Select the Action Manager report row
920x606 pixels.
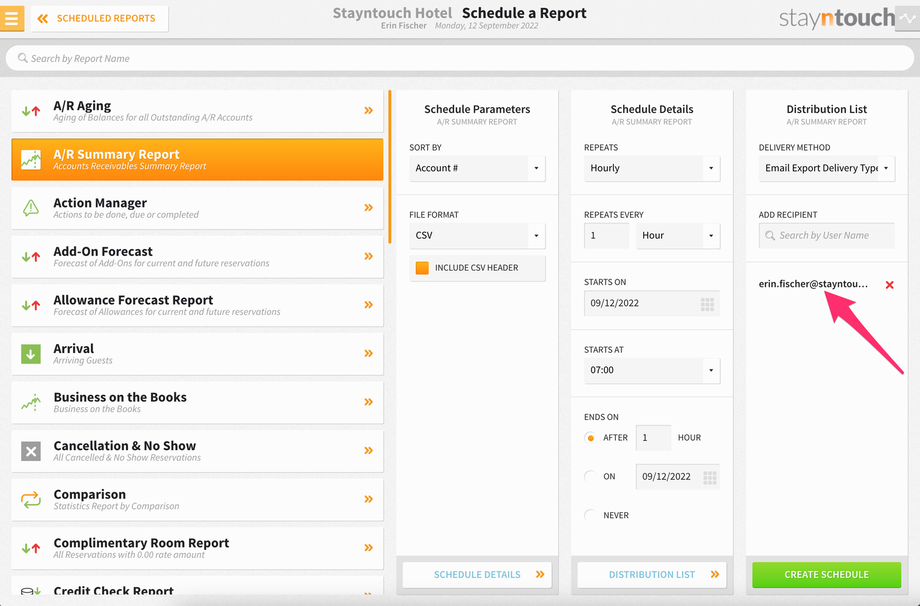pyautogui.click(x=197, y=208)
